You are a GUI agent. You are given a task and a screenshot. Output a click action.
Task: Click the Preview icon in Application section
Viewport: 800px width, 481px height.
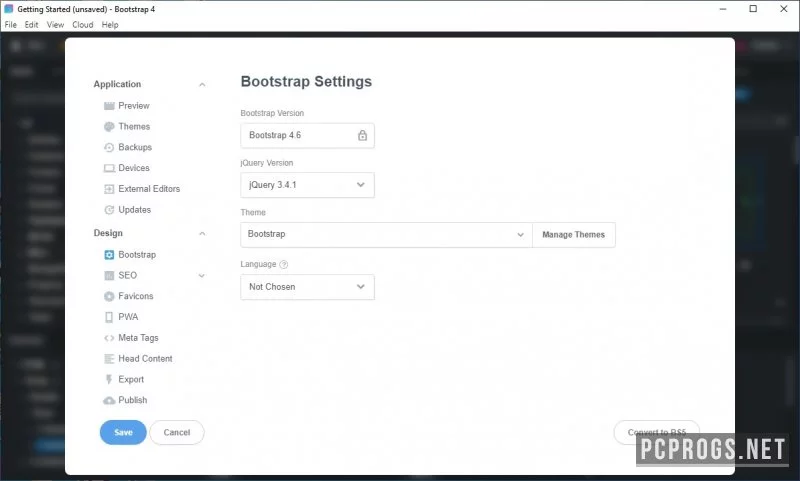[109, 106]
